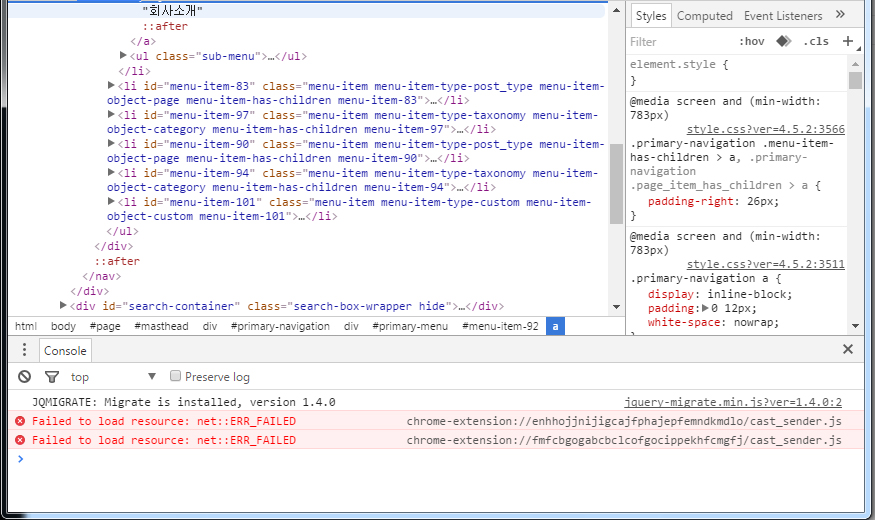Select the #menu-item-92 breadcrumb
This screenshot has width=875, height=520.
500,326
